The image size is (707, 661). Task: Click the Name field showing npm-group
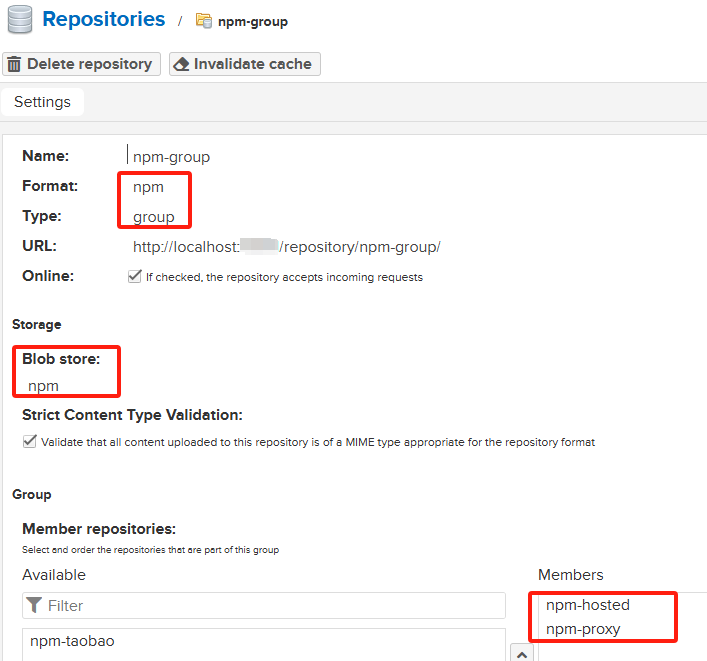click(171, 157)
